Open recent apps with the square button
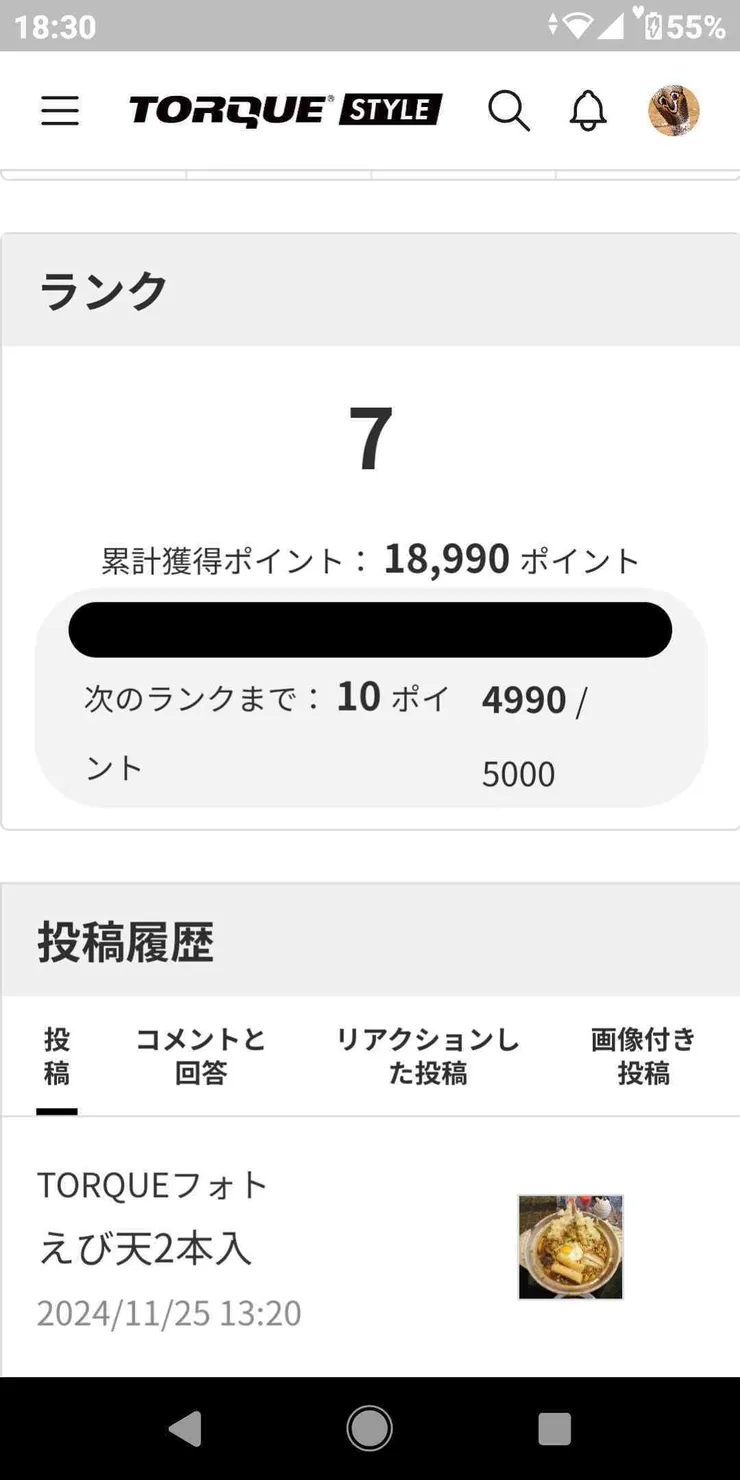 coord(555,1430)
